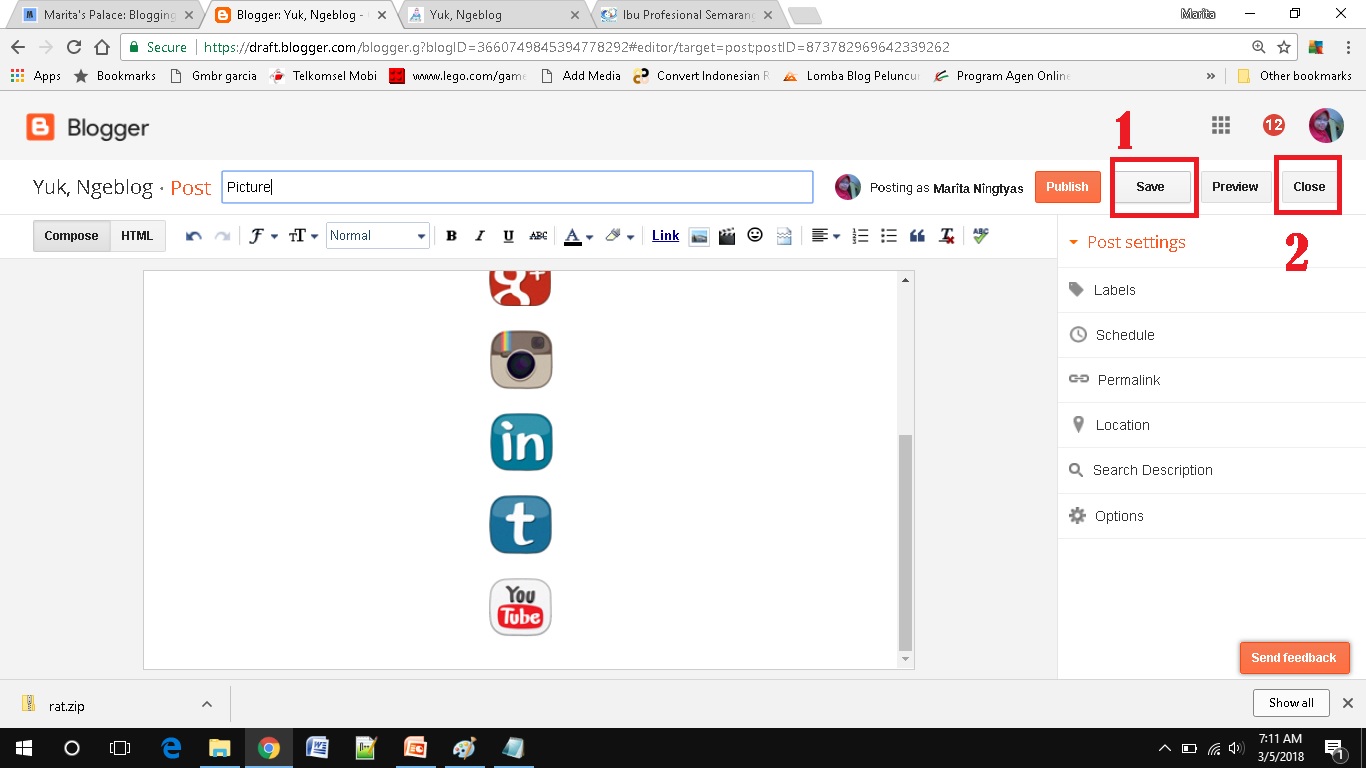This screenshot has height=768, width=1366.
Task: Open the font family dropdown
Action: [262, 235]
